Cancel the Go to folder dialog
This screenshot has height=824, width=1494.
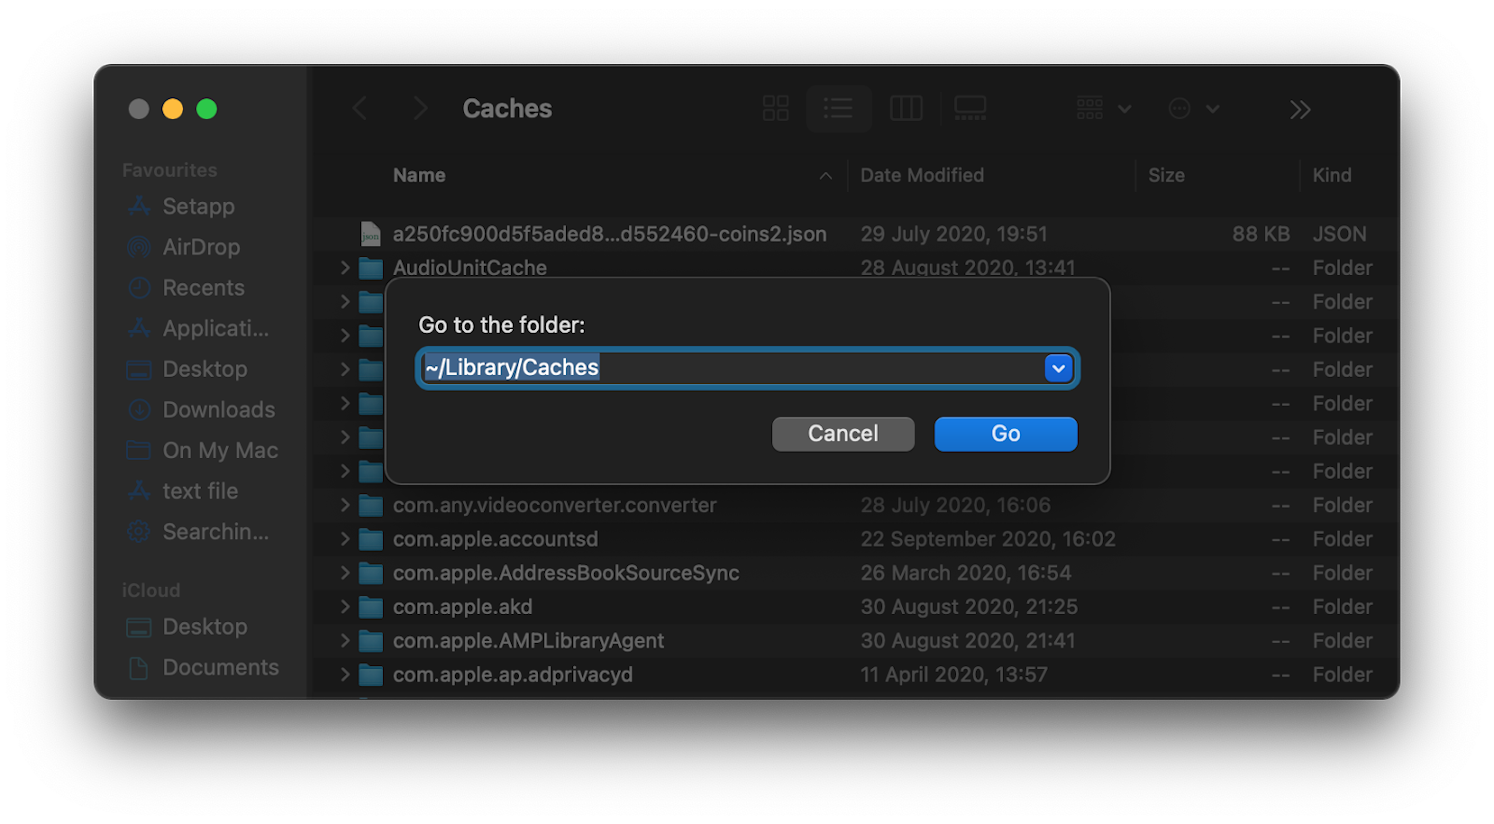click(843, 433)
